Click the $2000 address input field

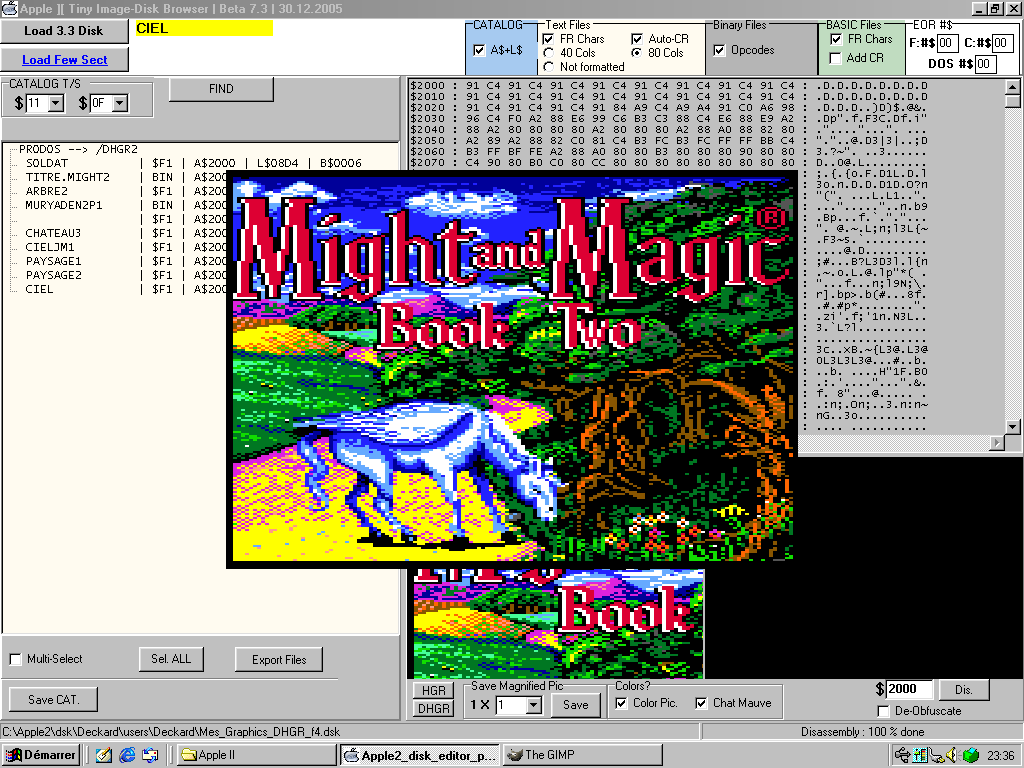908,689
